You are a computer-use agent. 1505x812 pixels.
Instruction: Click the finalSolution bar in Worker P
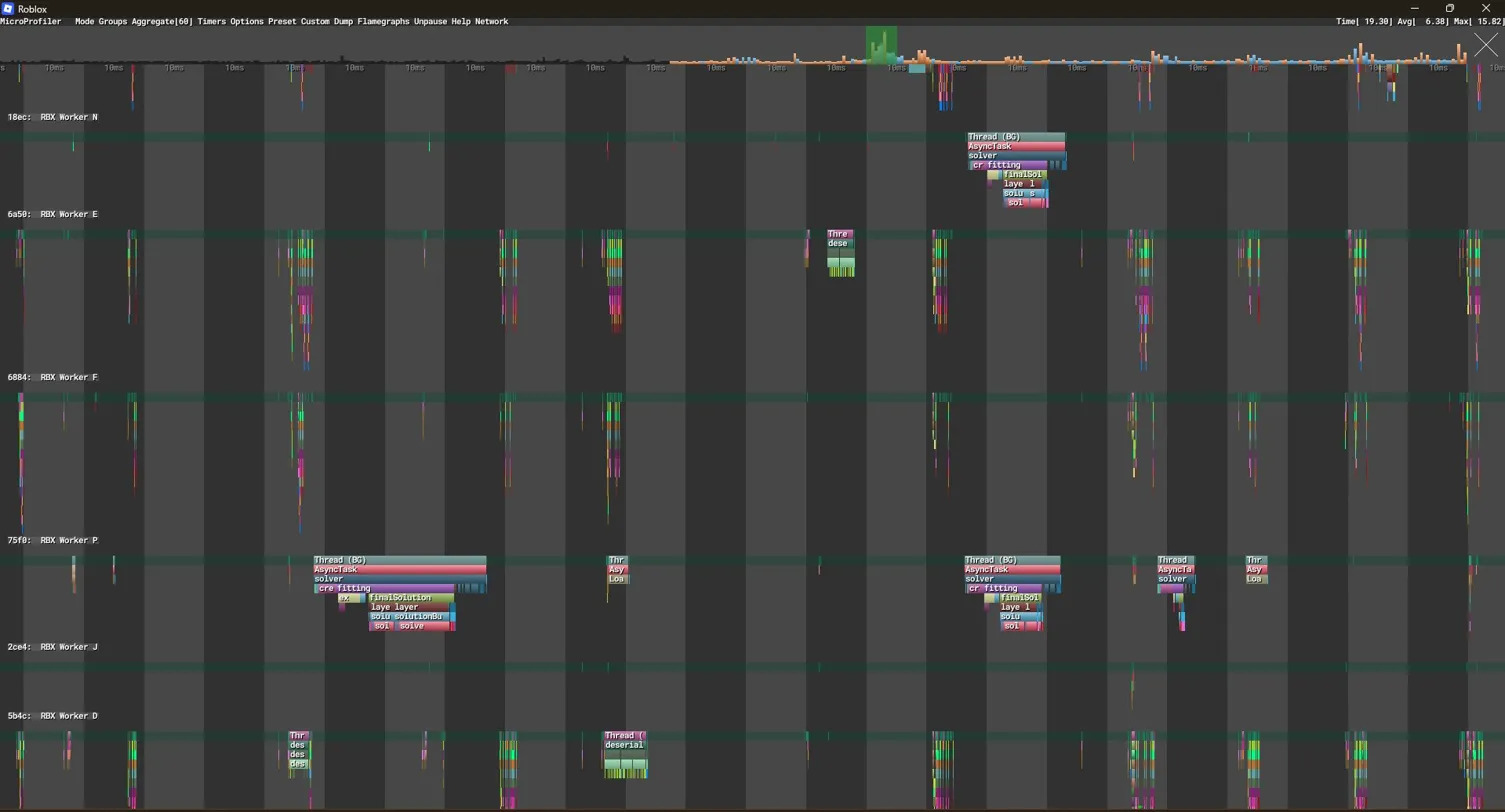[x=411, y=598]
